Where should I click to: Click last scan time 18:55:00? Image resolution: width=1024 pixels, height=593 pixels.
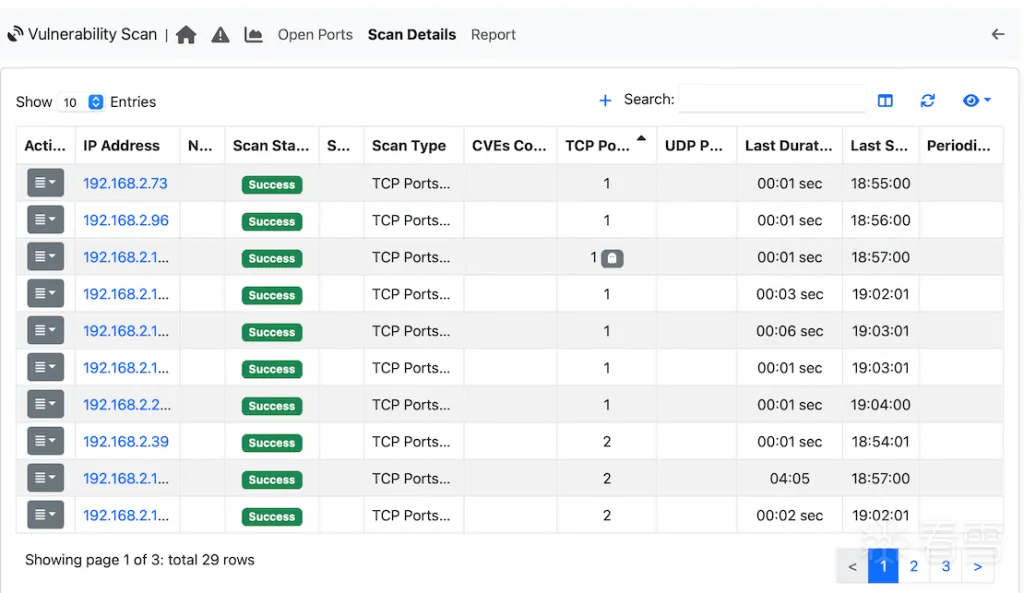click(x=880, y=184)
